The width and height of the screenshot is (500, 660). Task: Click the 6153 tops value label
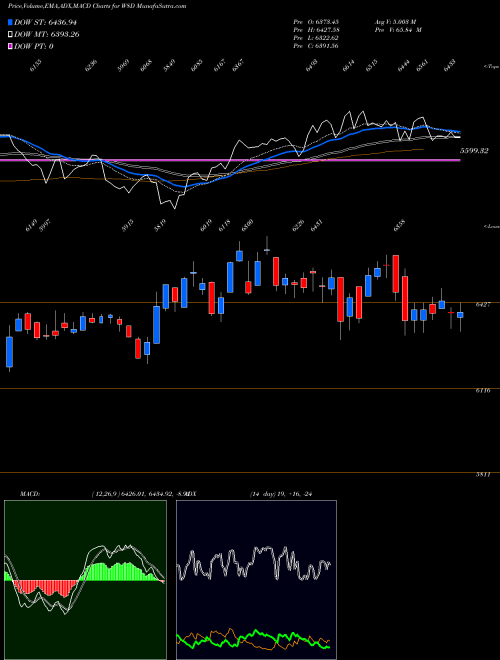click(36, 66)
